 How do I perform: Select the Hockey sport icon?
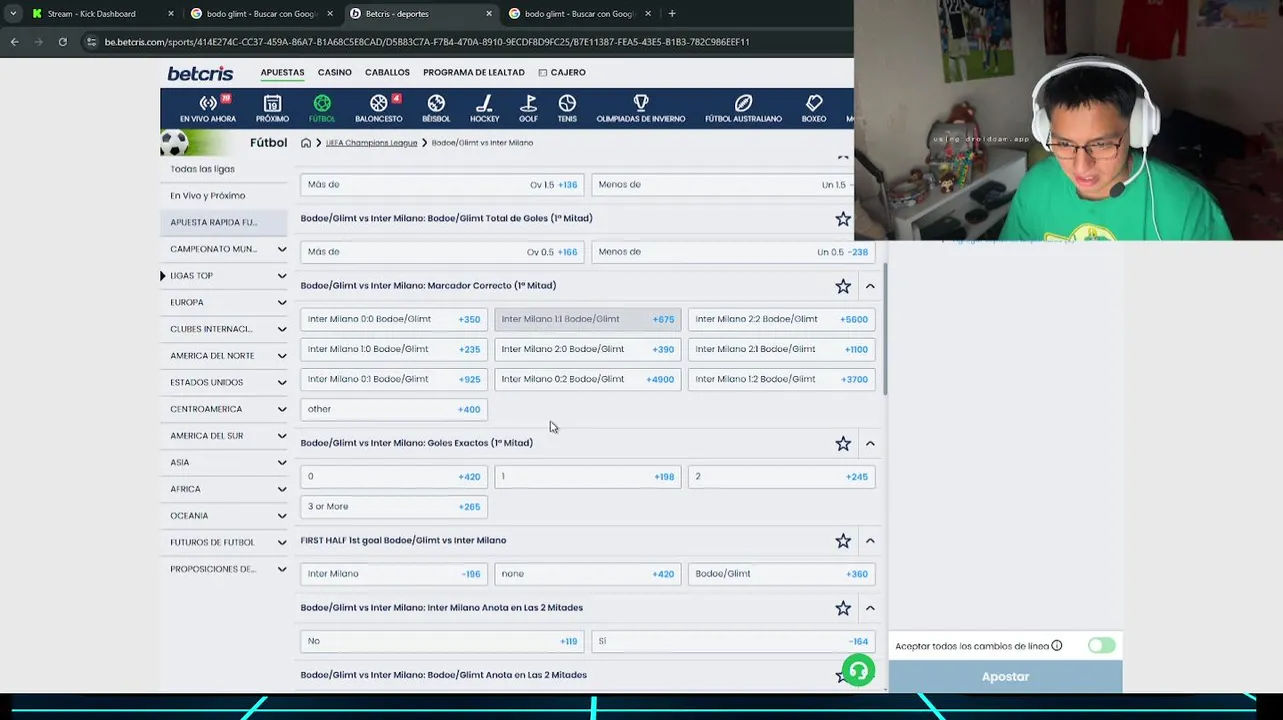[484, 109]
